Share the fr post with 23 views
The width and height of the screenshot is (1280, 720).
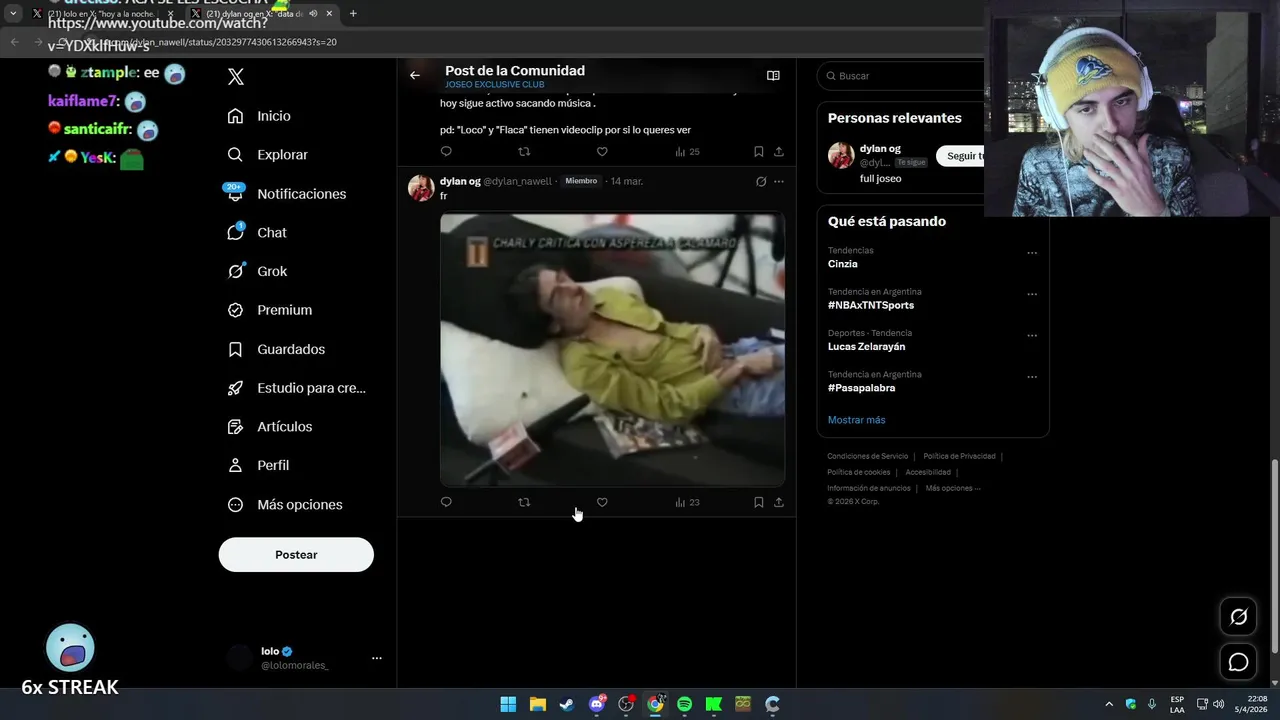click(779, 502)
